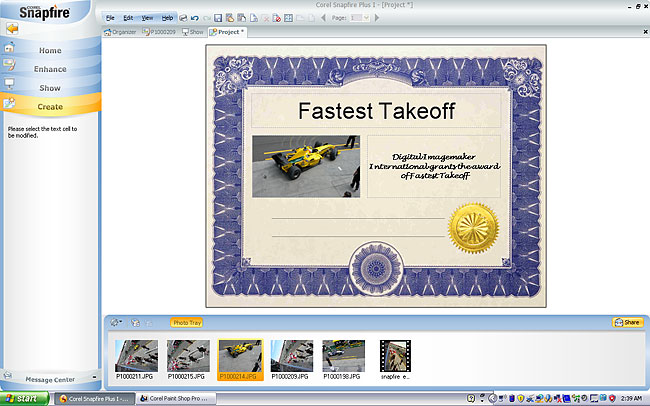This screenshot has height=406, width=650.
Task: Click the Photo Tray label button
Action: (186, 323)
